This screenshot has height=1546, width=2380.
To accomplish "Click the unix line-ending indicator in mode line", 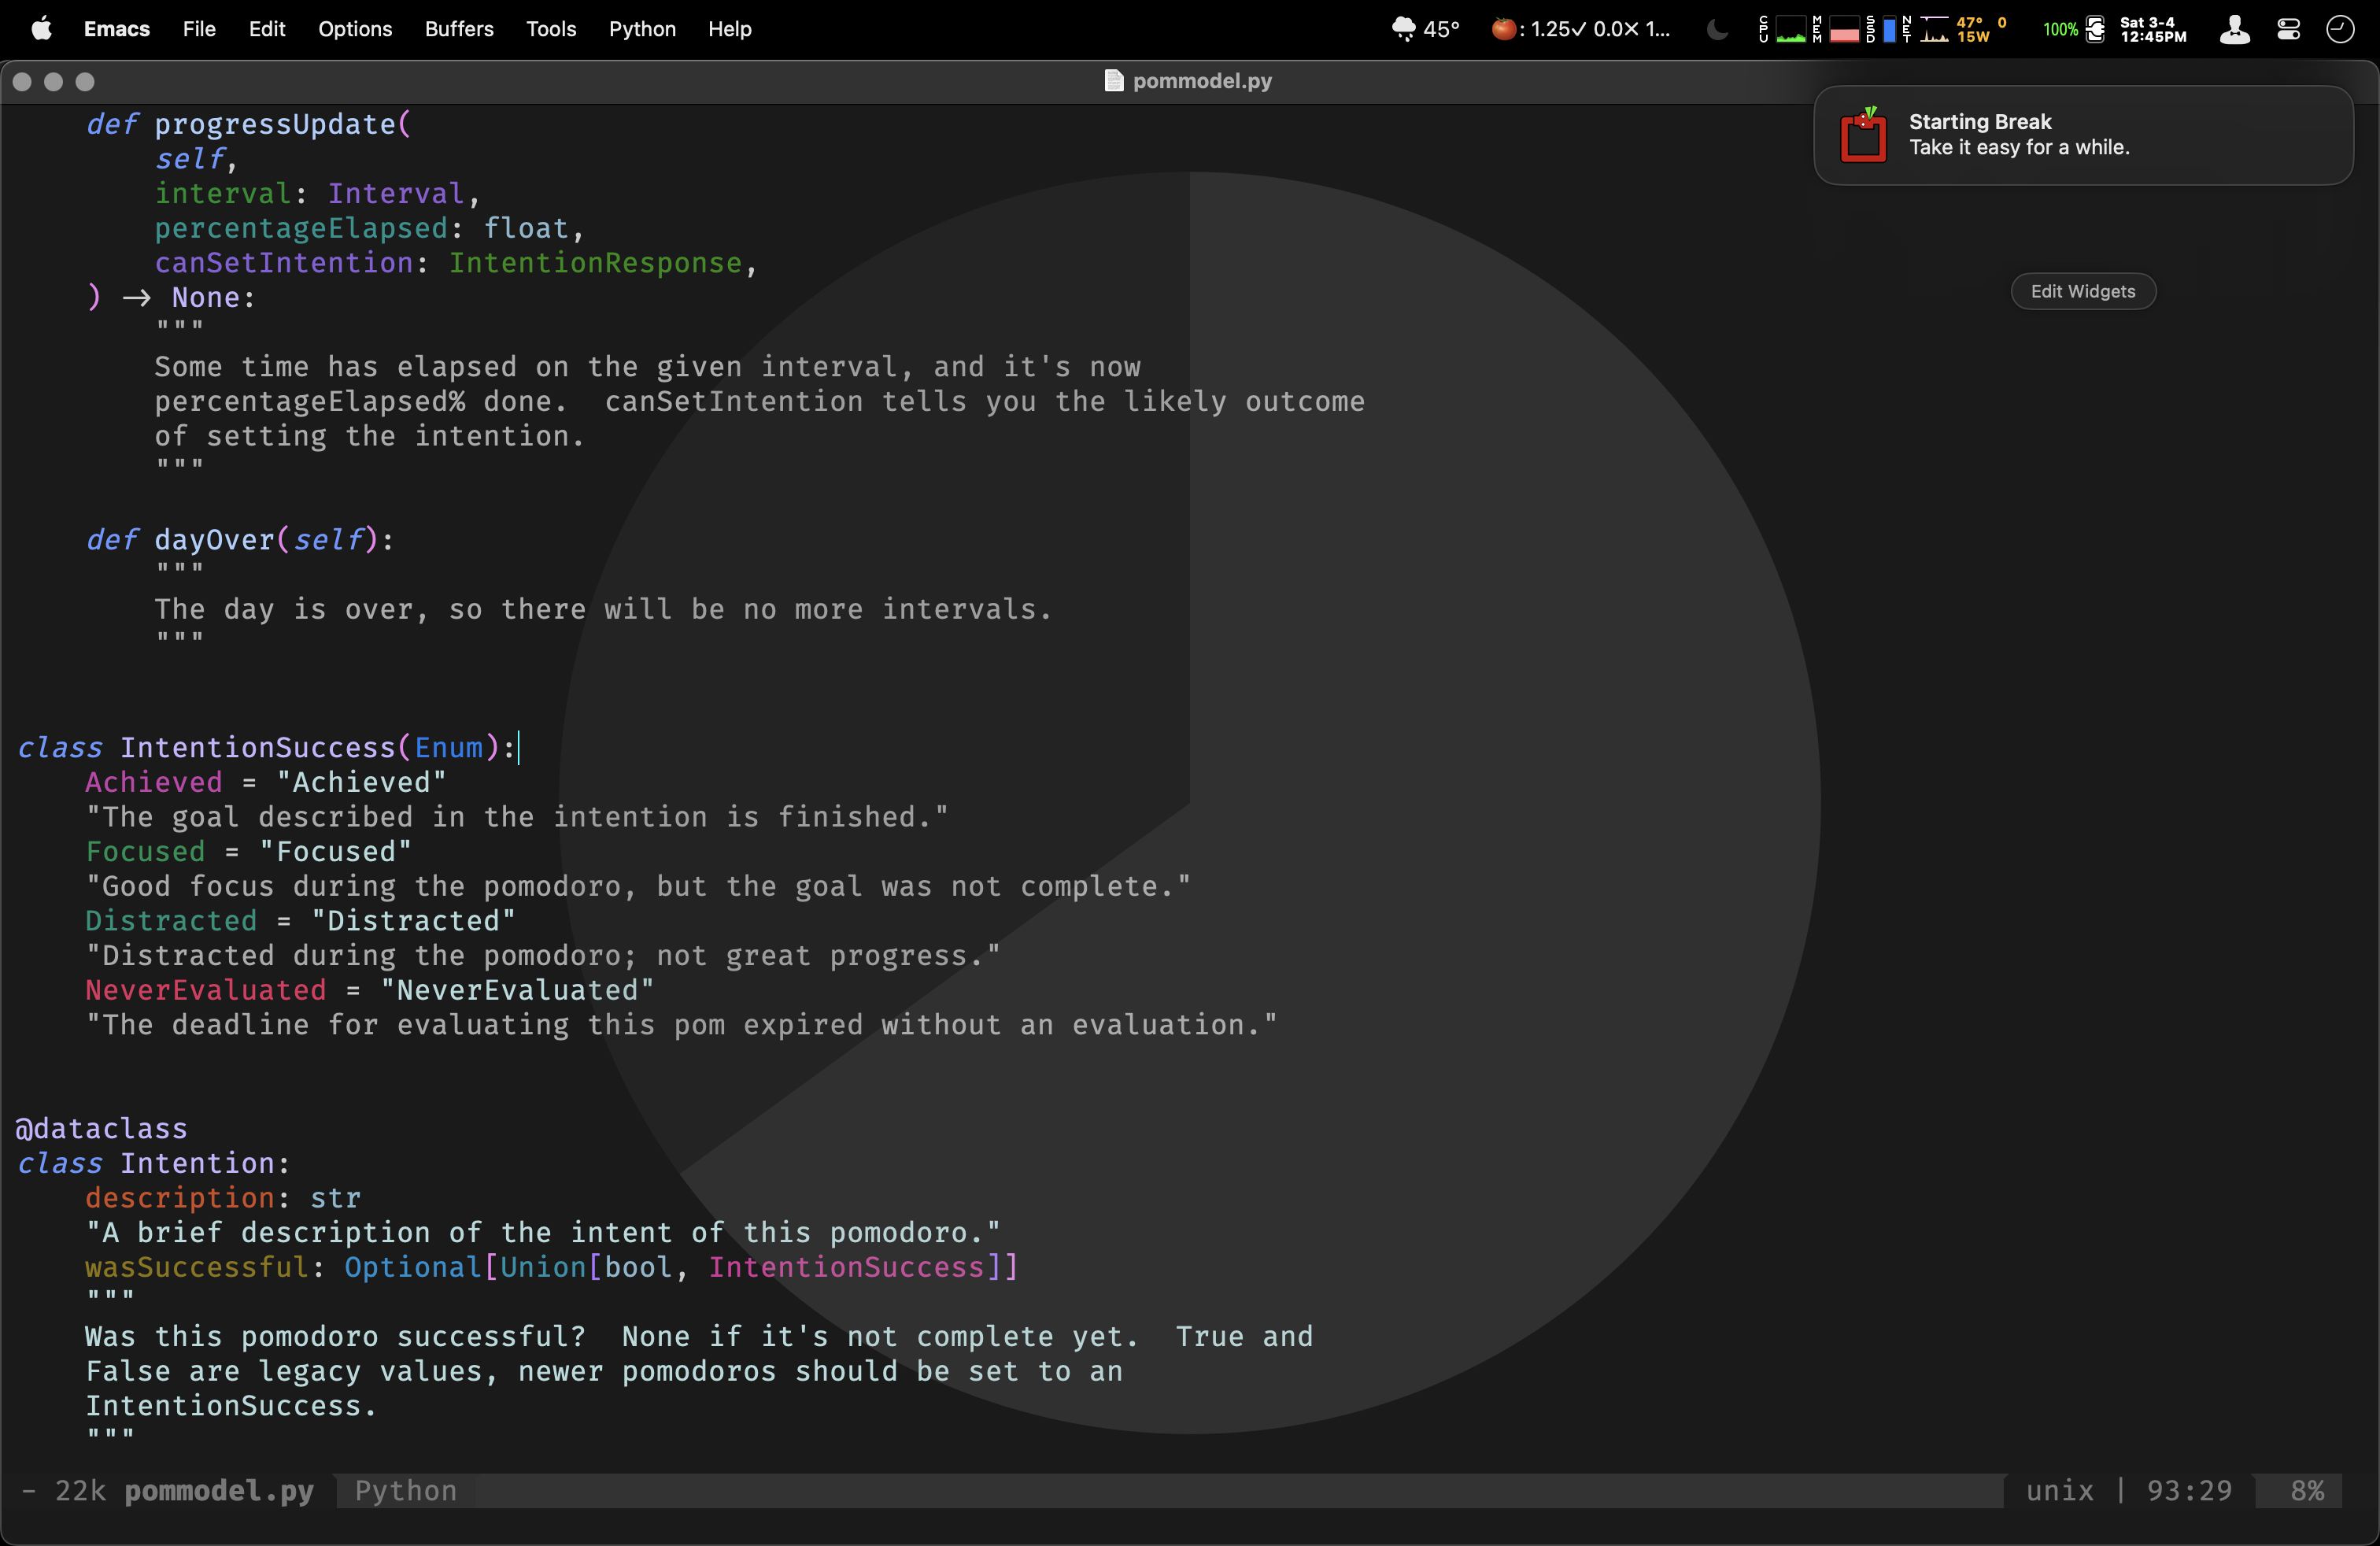I will (2059, 1490).
